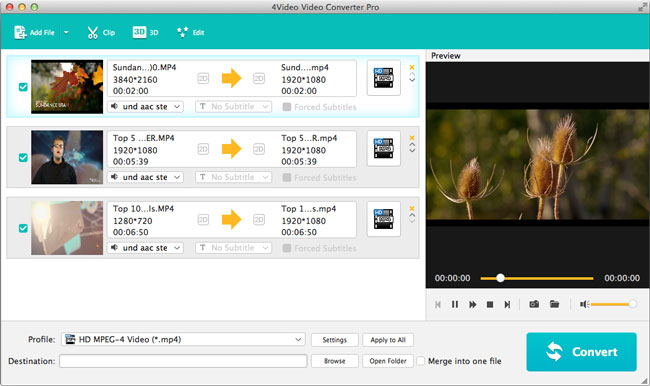Uncheck the Top 10...ls.MP4 video checkbox
650x386 pixels.
(23, 228)
